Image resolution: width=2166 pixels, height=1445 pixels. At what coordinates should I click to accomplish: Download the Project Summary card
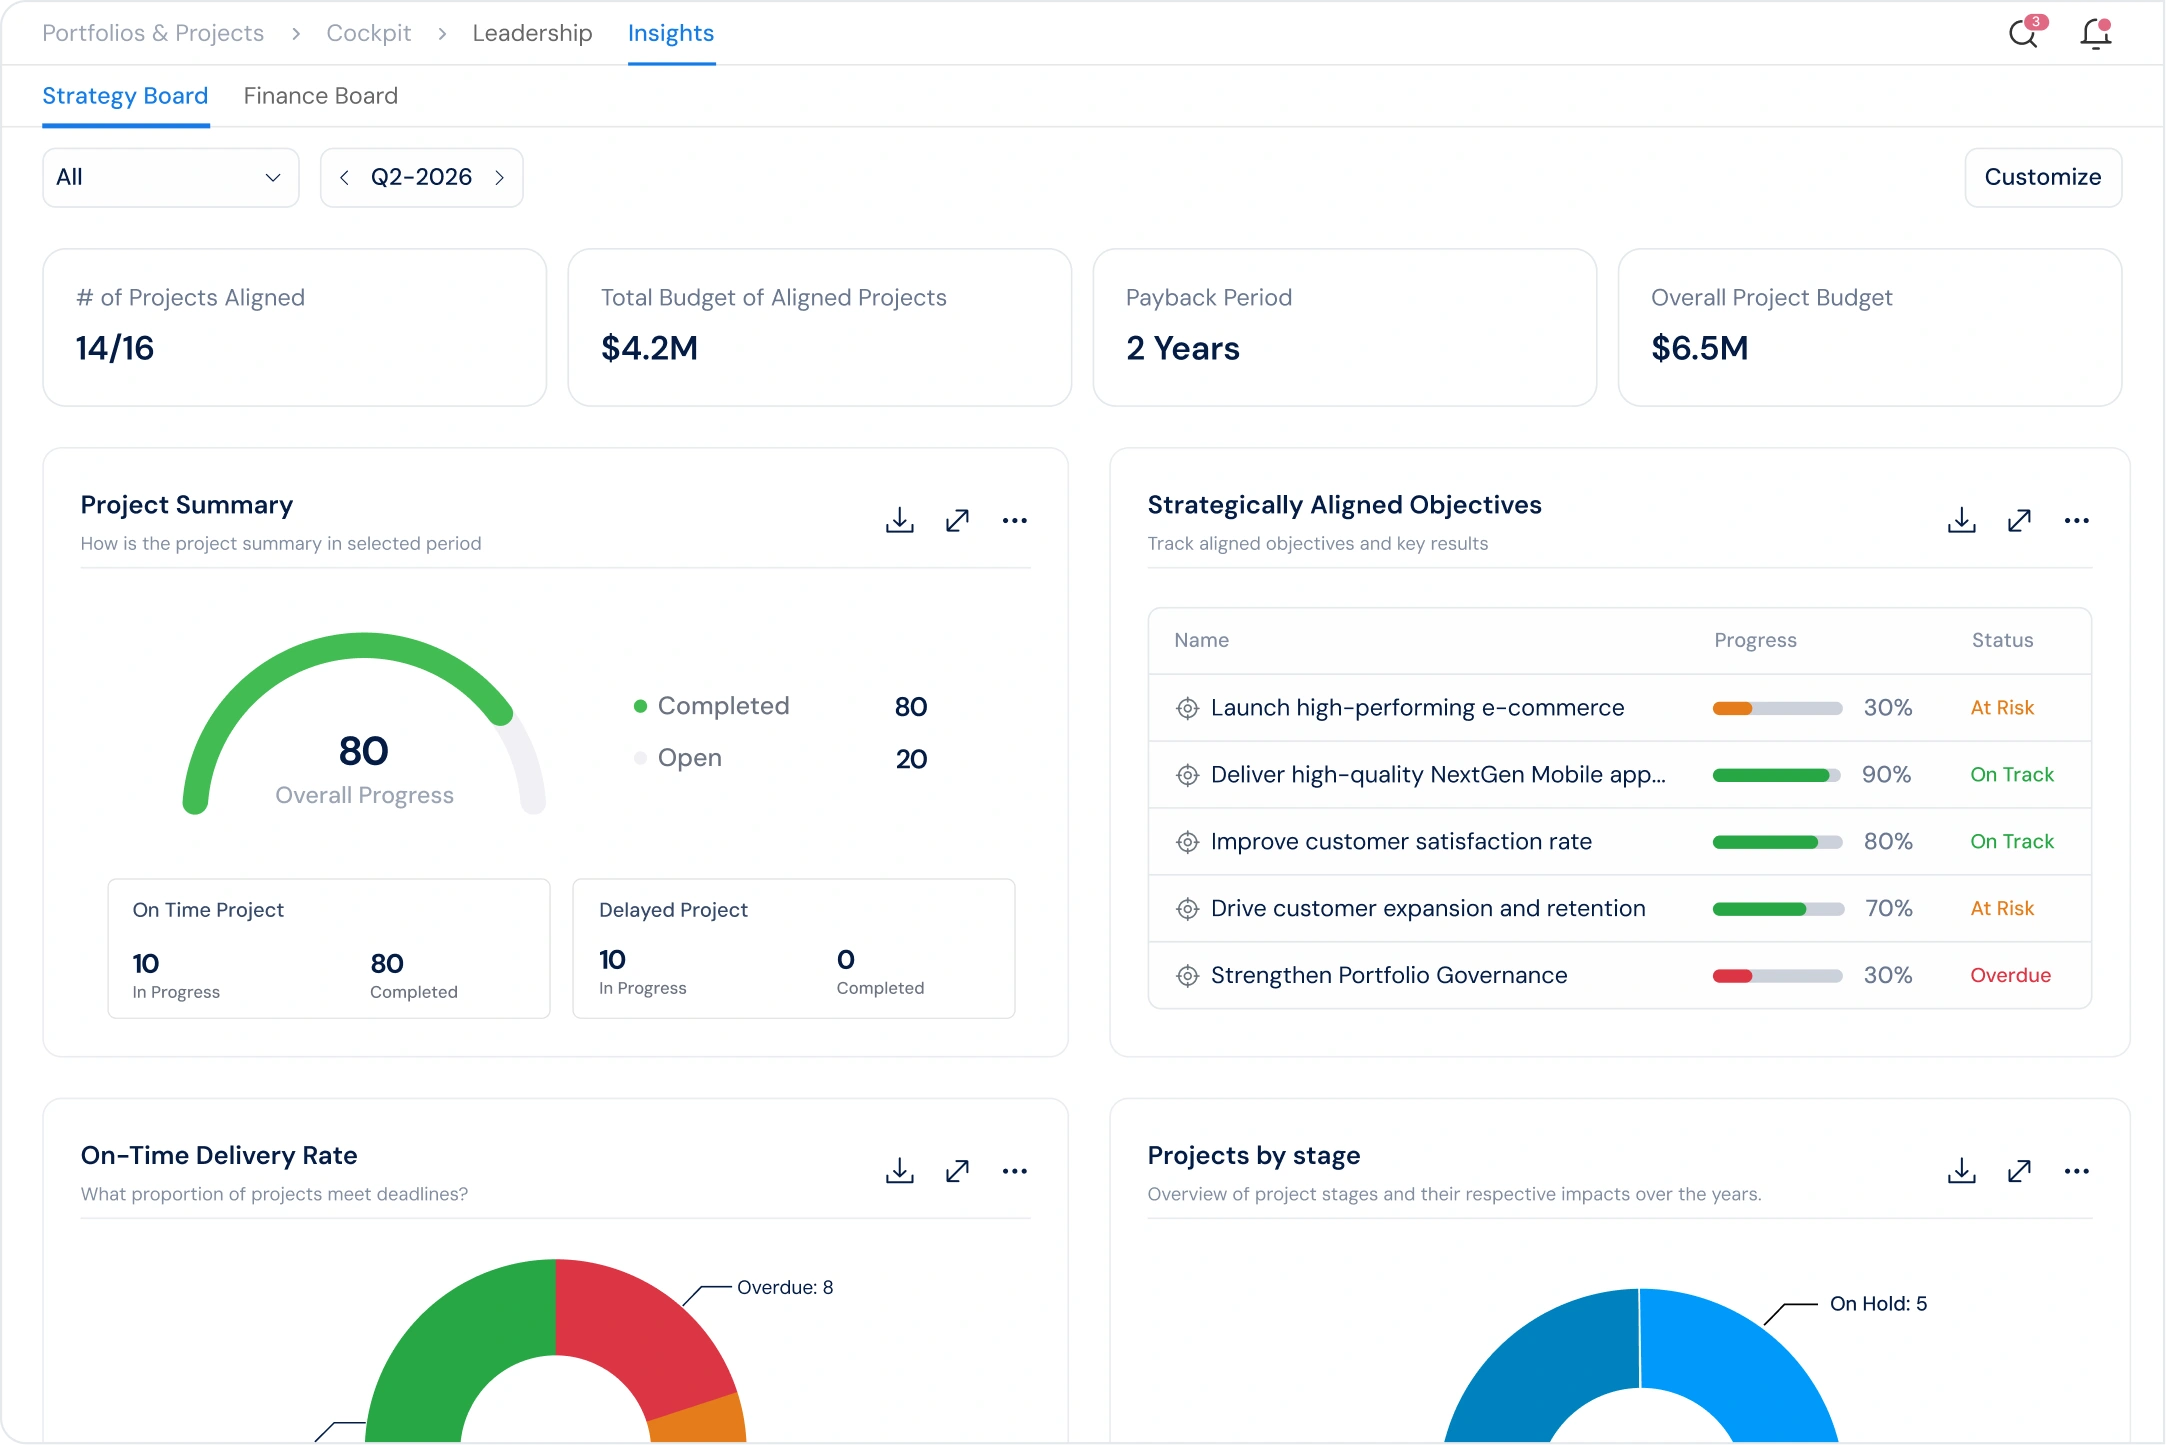click(900, 520)
